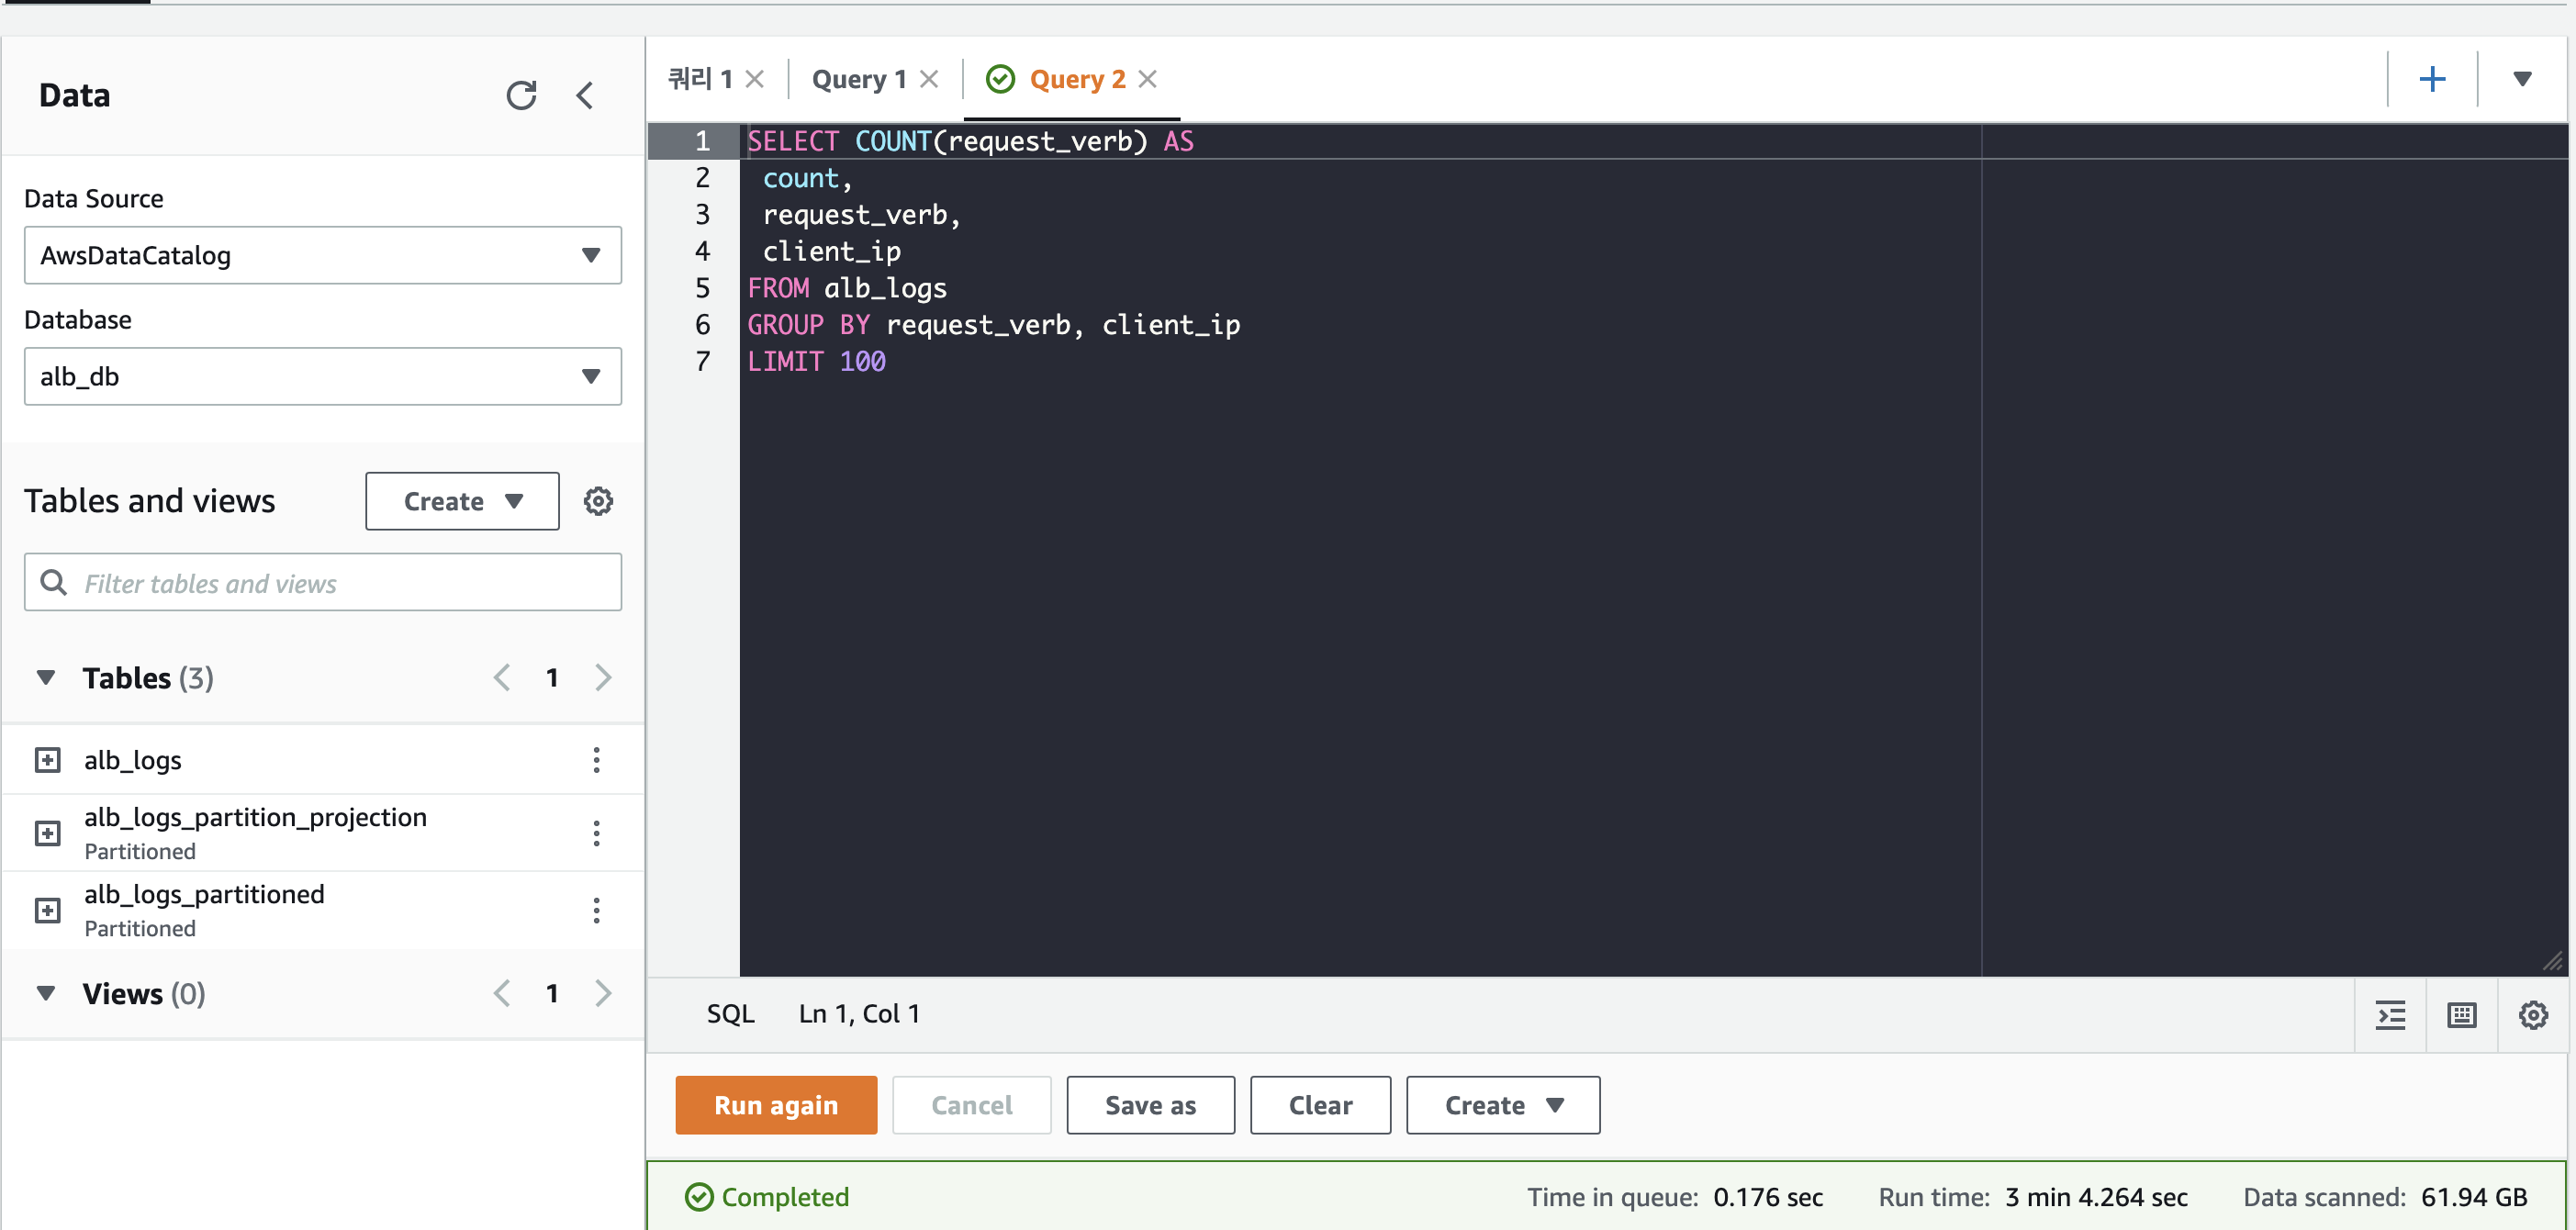The width and height of the screenshot is (2576, 1230).
Task: Expand alb_logs_partition_projection table
Action: 47,833
